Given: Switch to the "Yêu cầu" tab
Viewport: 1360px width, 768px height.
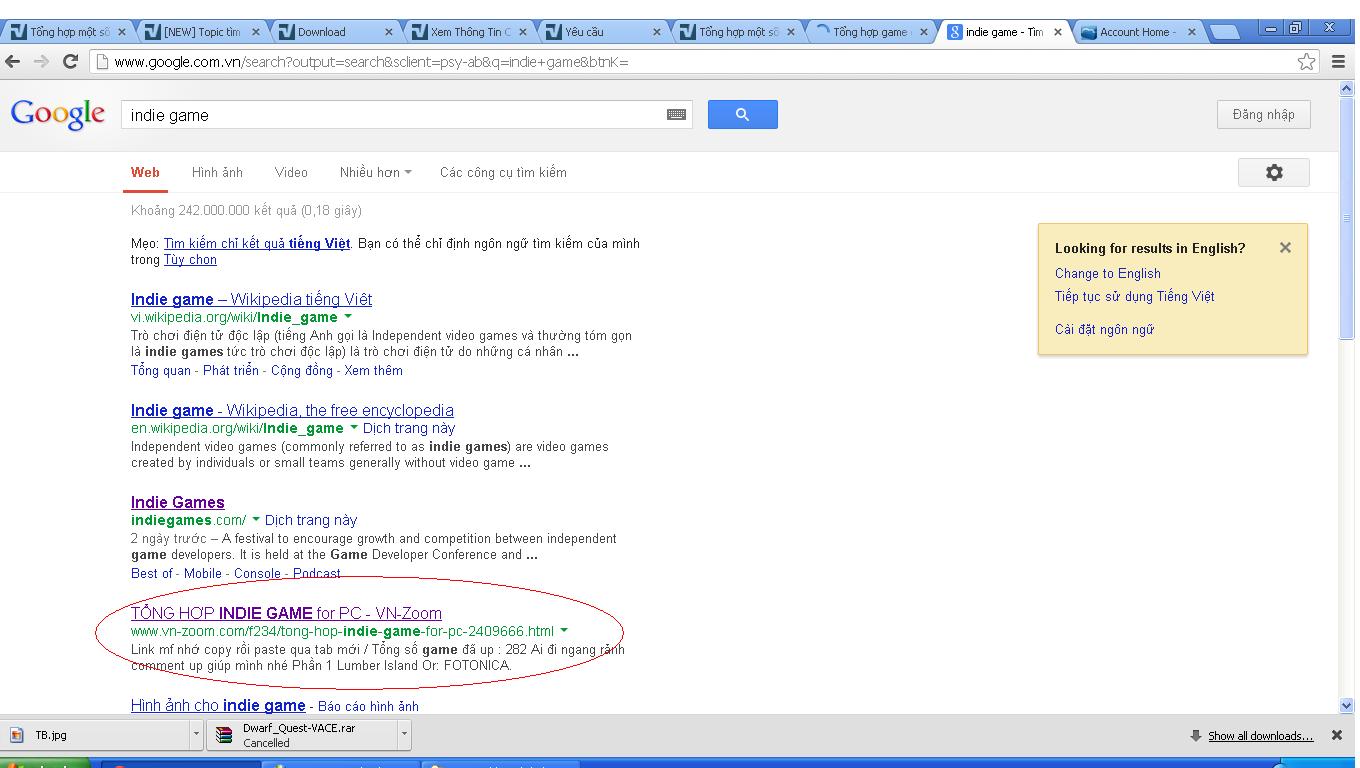Looking at the screenshot, I should pos(603,32).
